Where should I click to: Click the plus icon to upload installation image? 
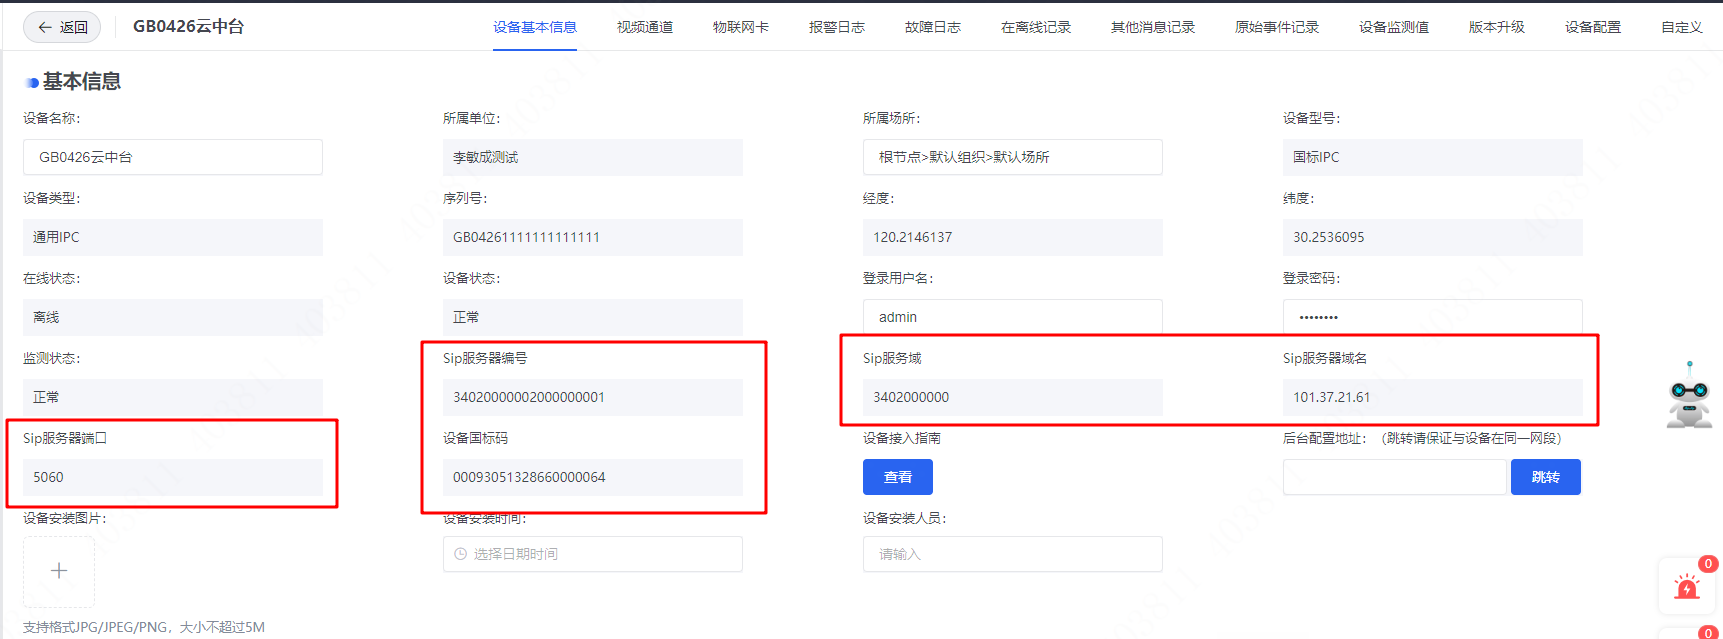tap(59, 571)
